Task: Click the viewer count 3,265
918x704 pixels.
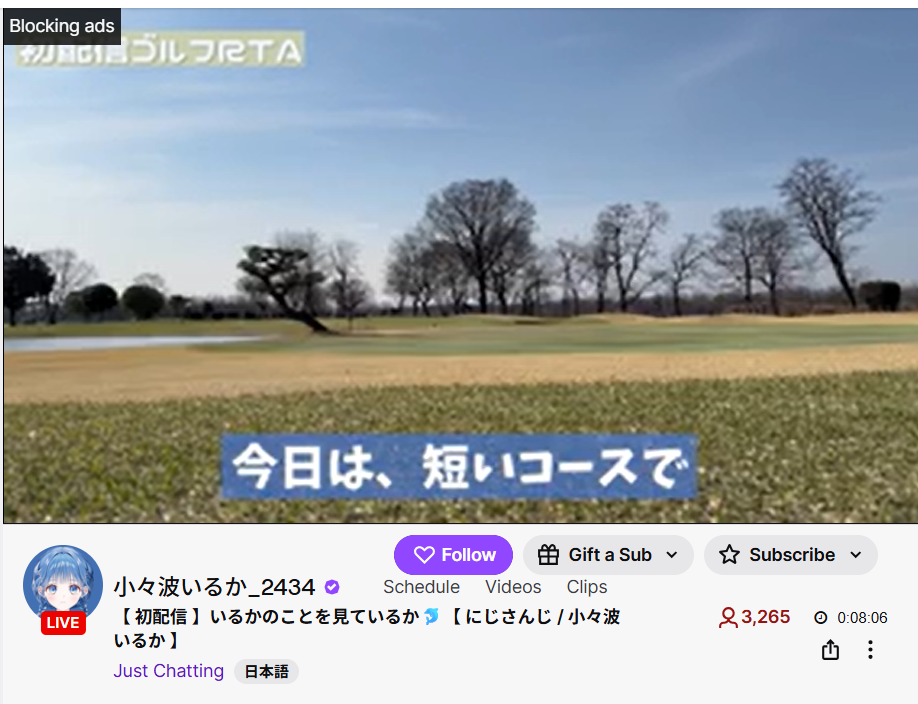Action: click(x=765, y=617)
